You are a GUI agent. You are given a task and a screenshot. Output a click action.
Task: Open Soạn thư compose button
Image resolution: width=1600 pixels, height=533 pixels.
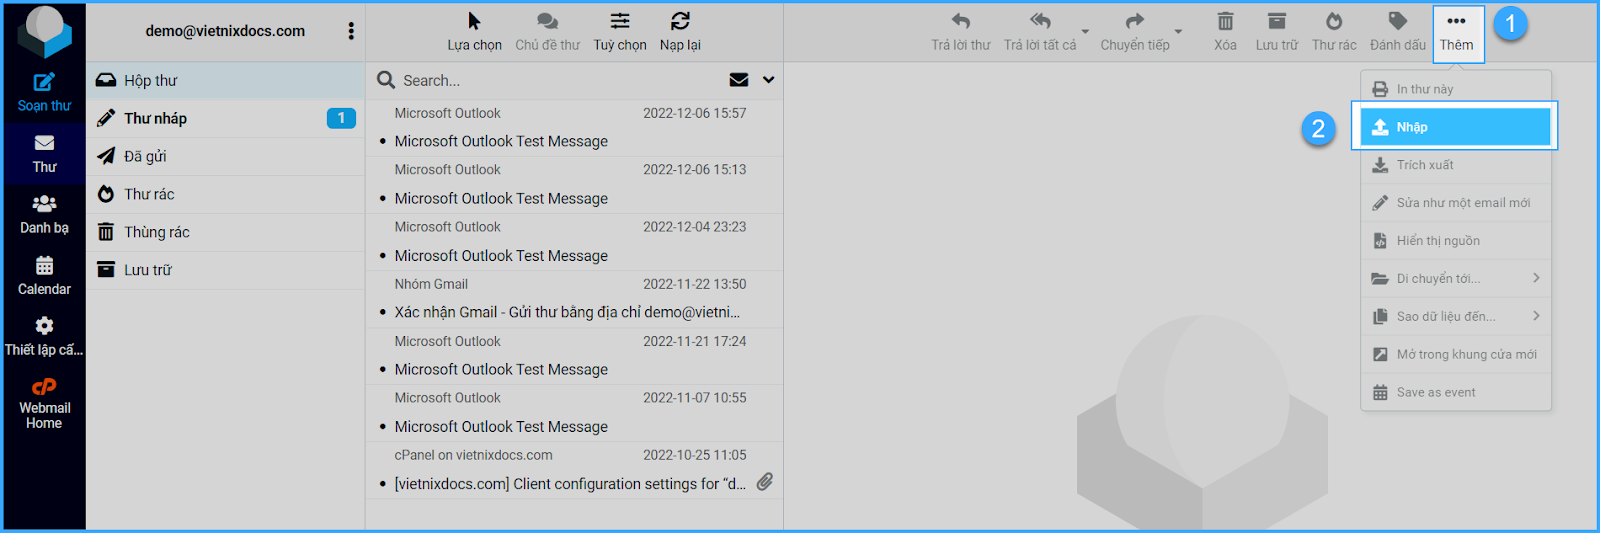click(x=44, y=92)
